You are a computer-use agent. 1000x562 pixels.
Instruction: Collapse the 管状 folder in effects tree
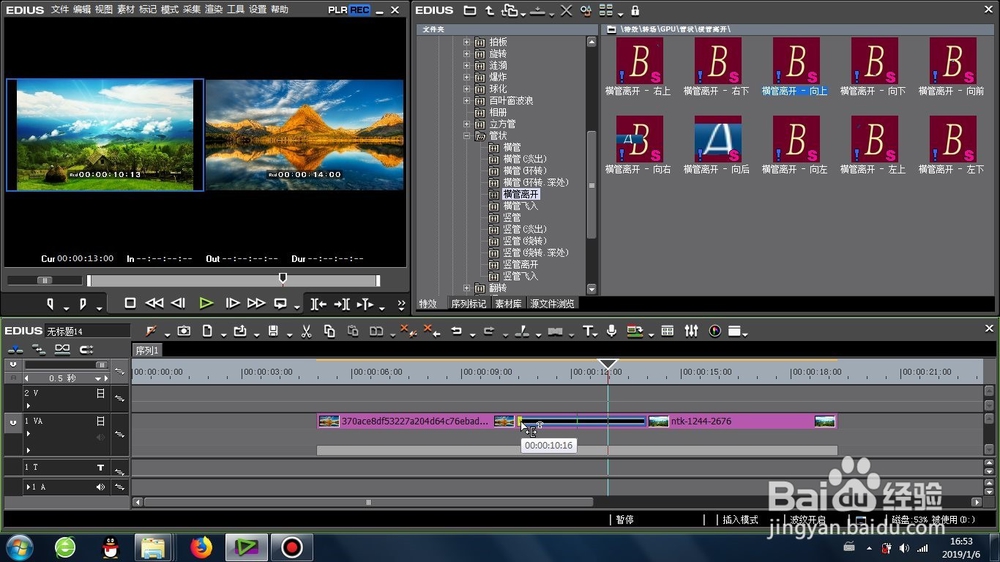tap(466, 136)
